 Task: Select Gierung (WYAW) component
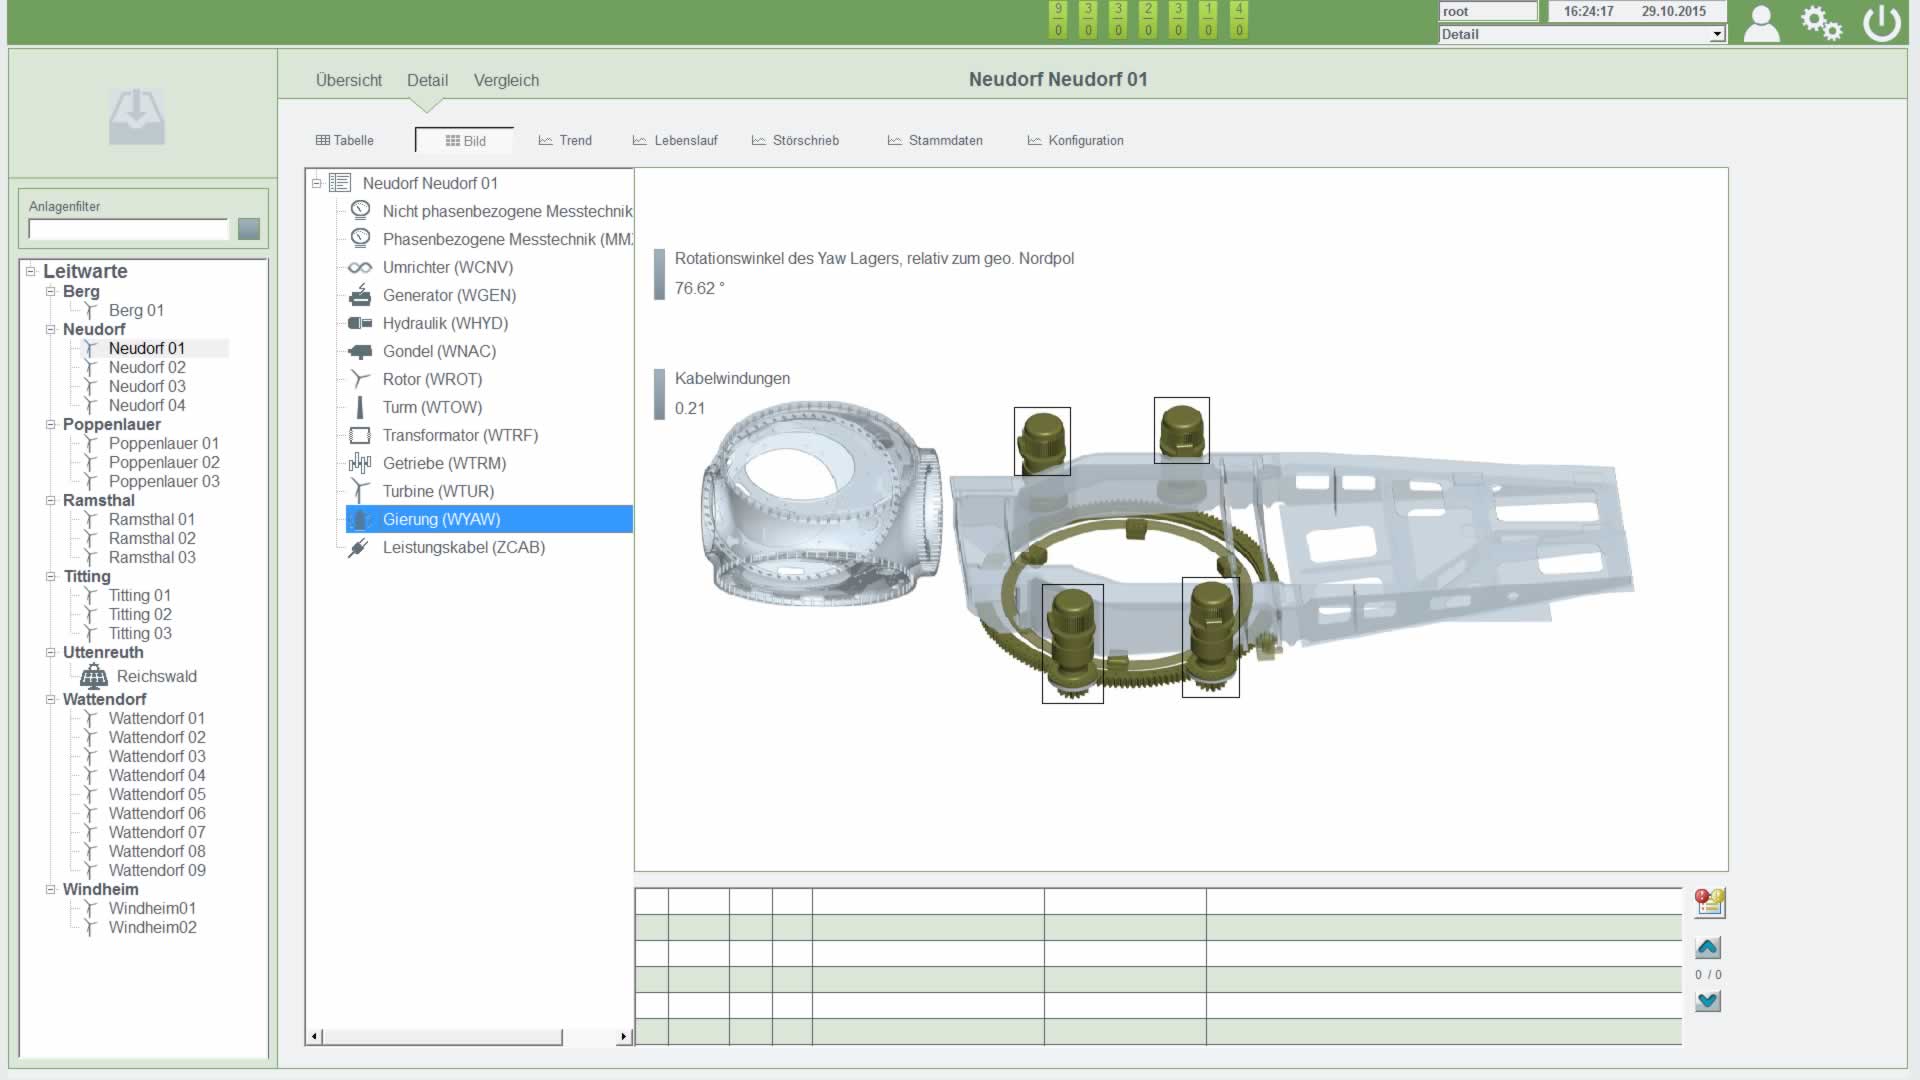point(489,519)
